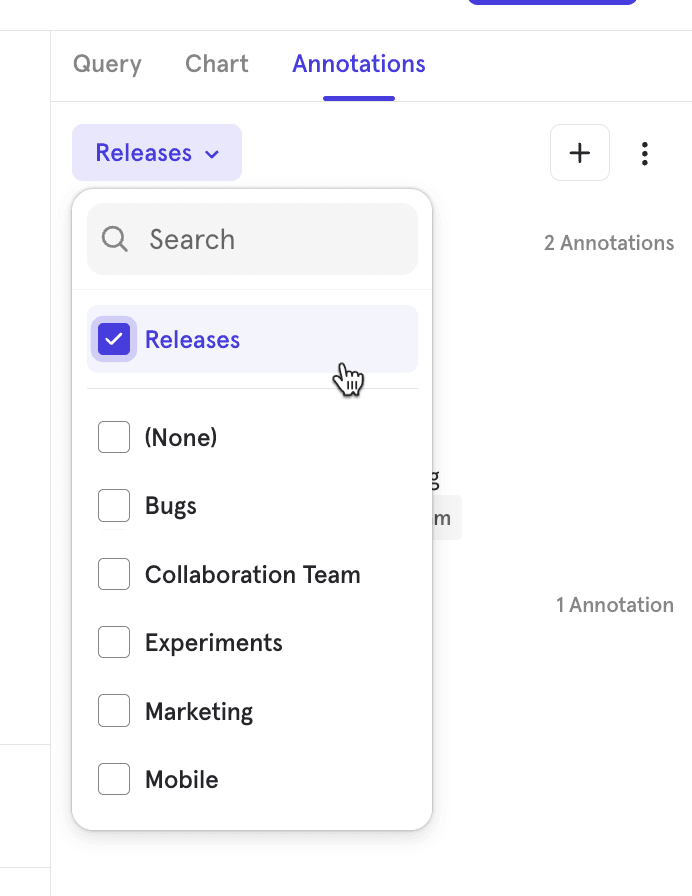The image size is (692, 896).
Task: Uncheck the Releases checkbox
Action: tap(114, 339)
